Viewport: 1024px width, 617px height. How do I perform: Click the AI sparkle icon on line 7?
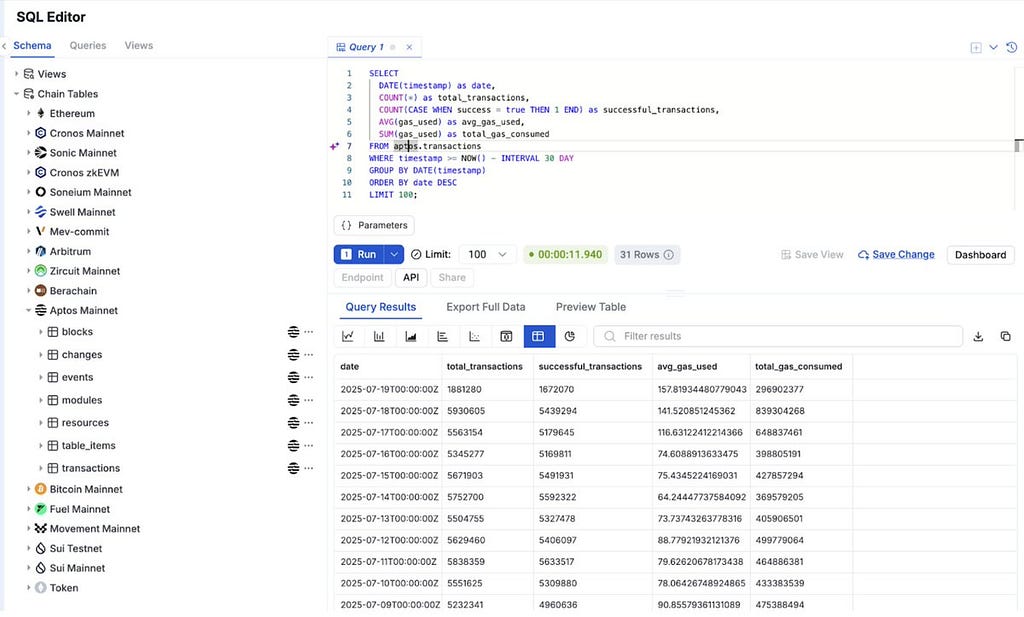pos(334,146)
